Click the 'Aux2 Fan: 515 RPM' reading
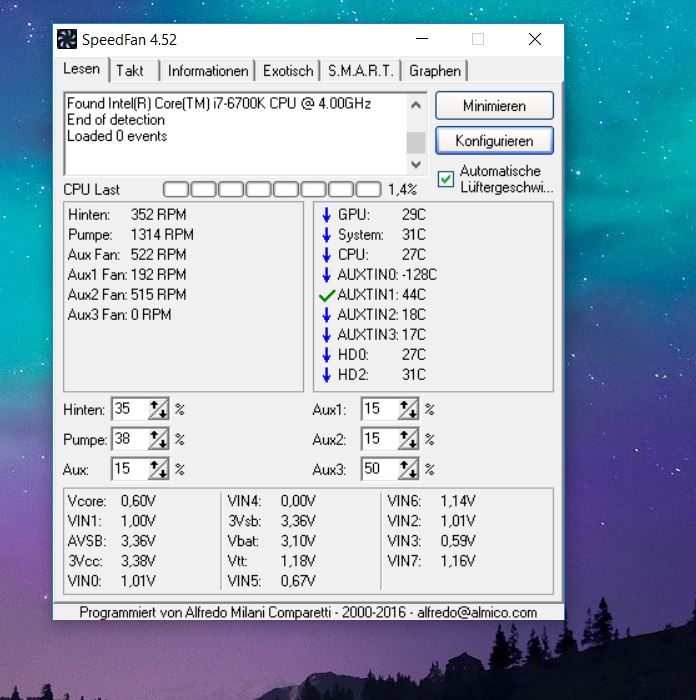Image resolution: width=696 pixels, height=700 pixels. pos(127,295)
